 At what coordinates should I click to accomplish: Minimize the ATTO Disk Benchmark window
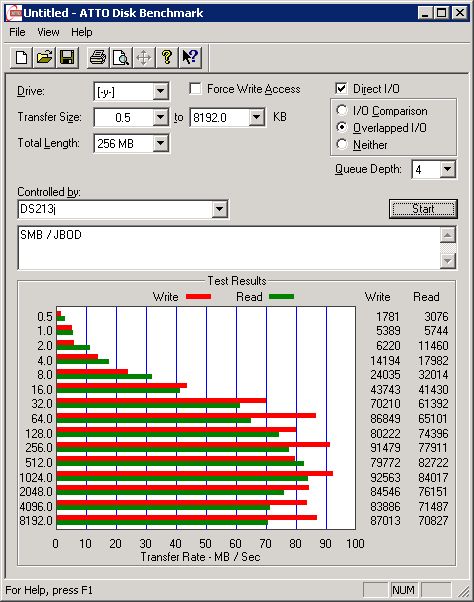point(425,13)
